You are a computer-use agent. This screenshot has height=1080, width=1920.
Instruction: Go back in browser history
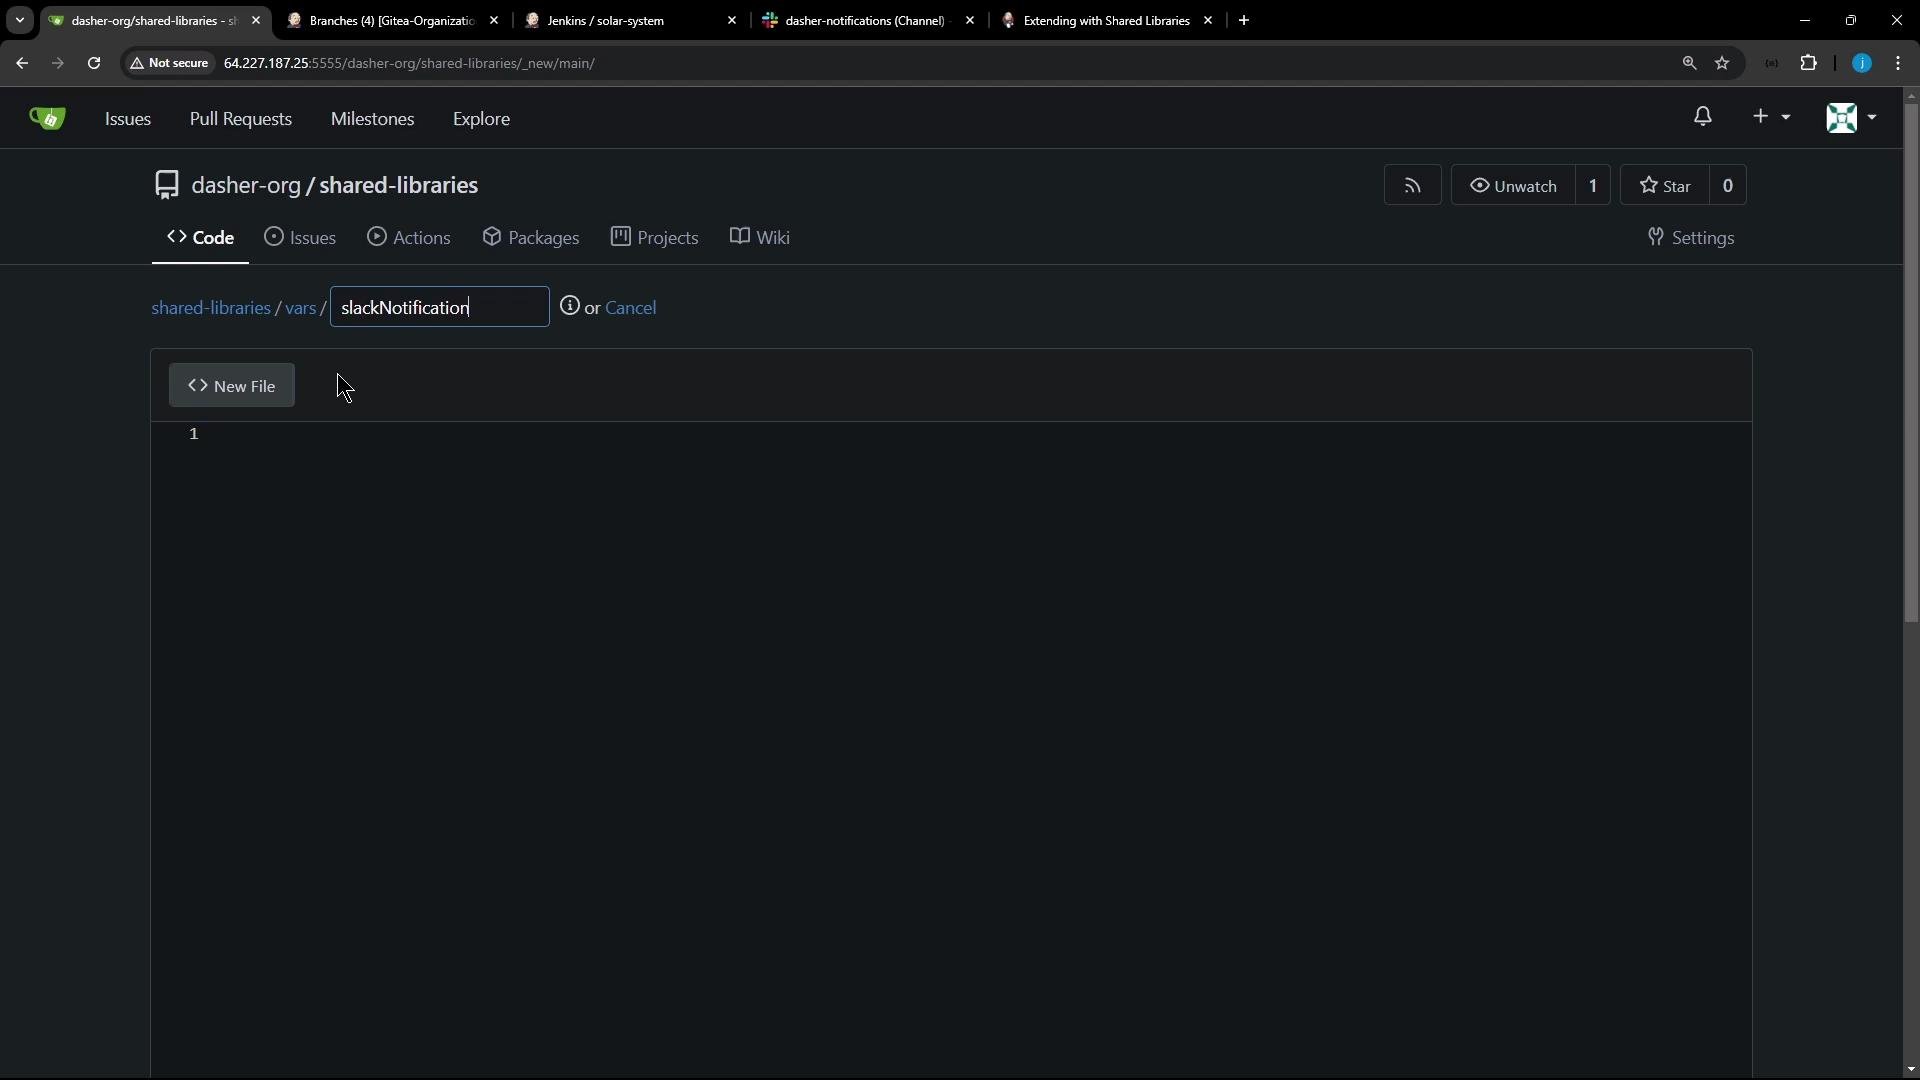[22, 63]
